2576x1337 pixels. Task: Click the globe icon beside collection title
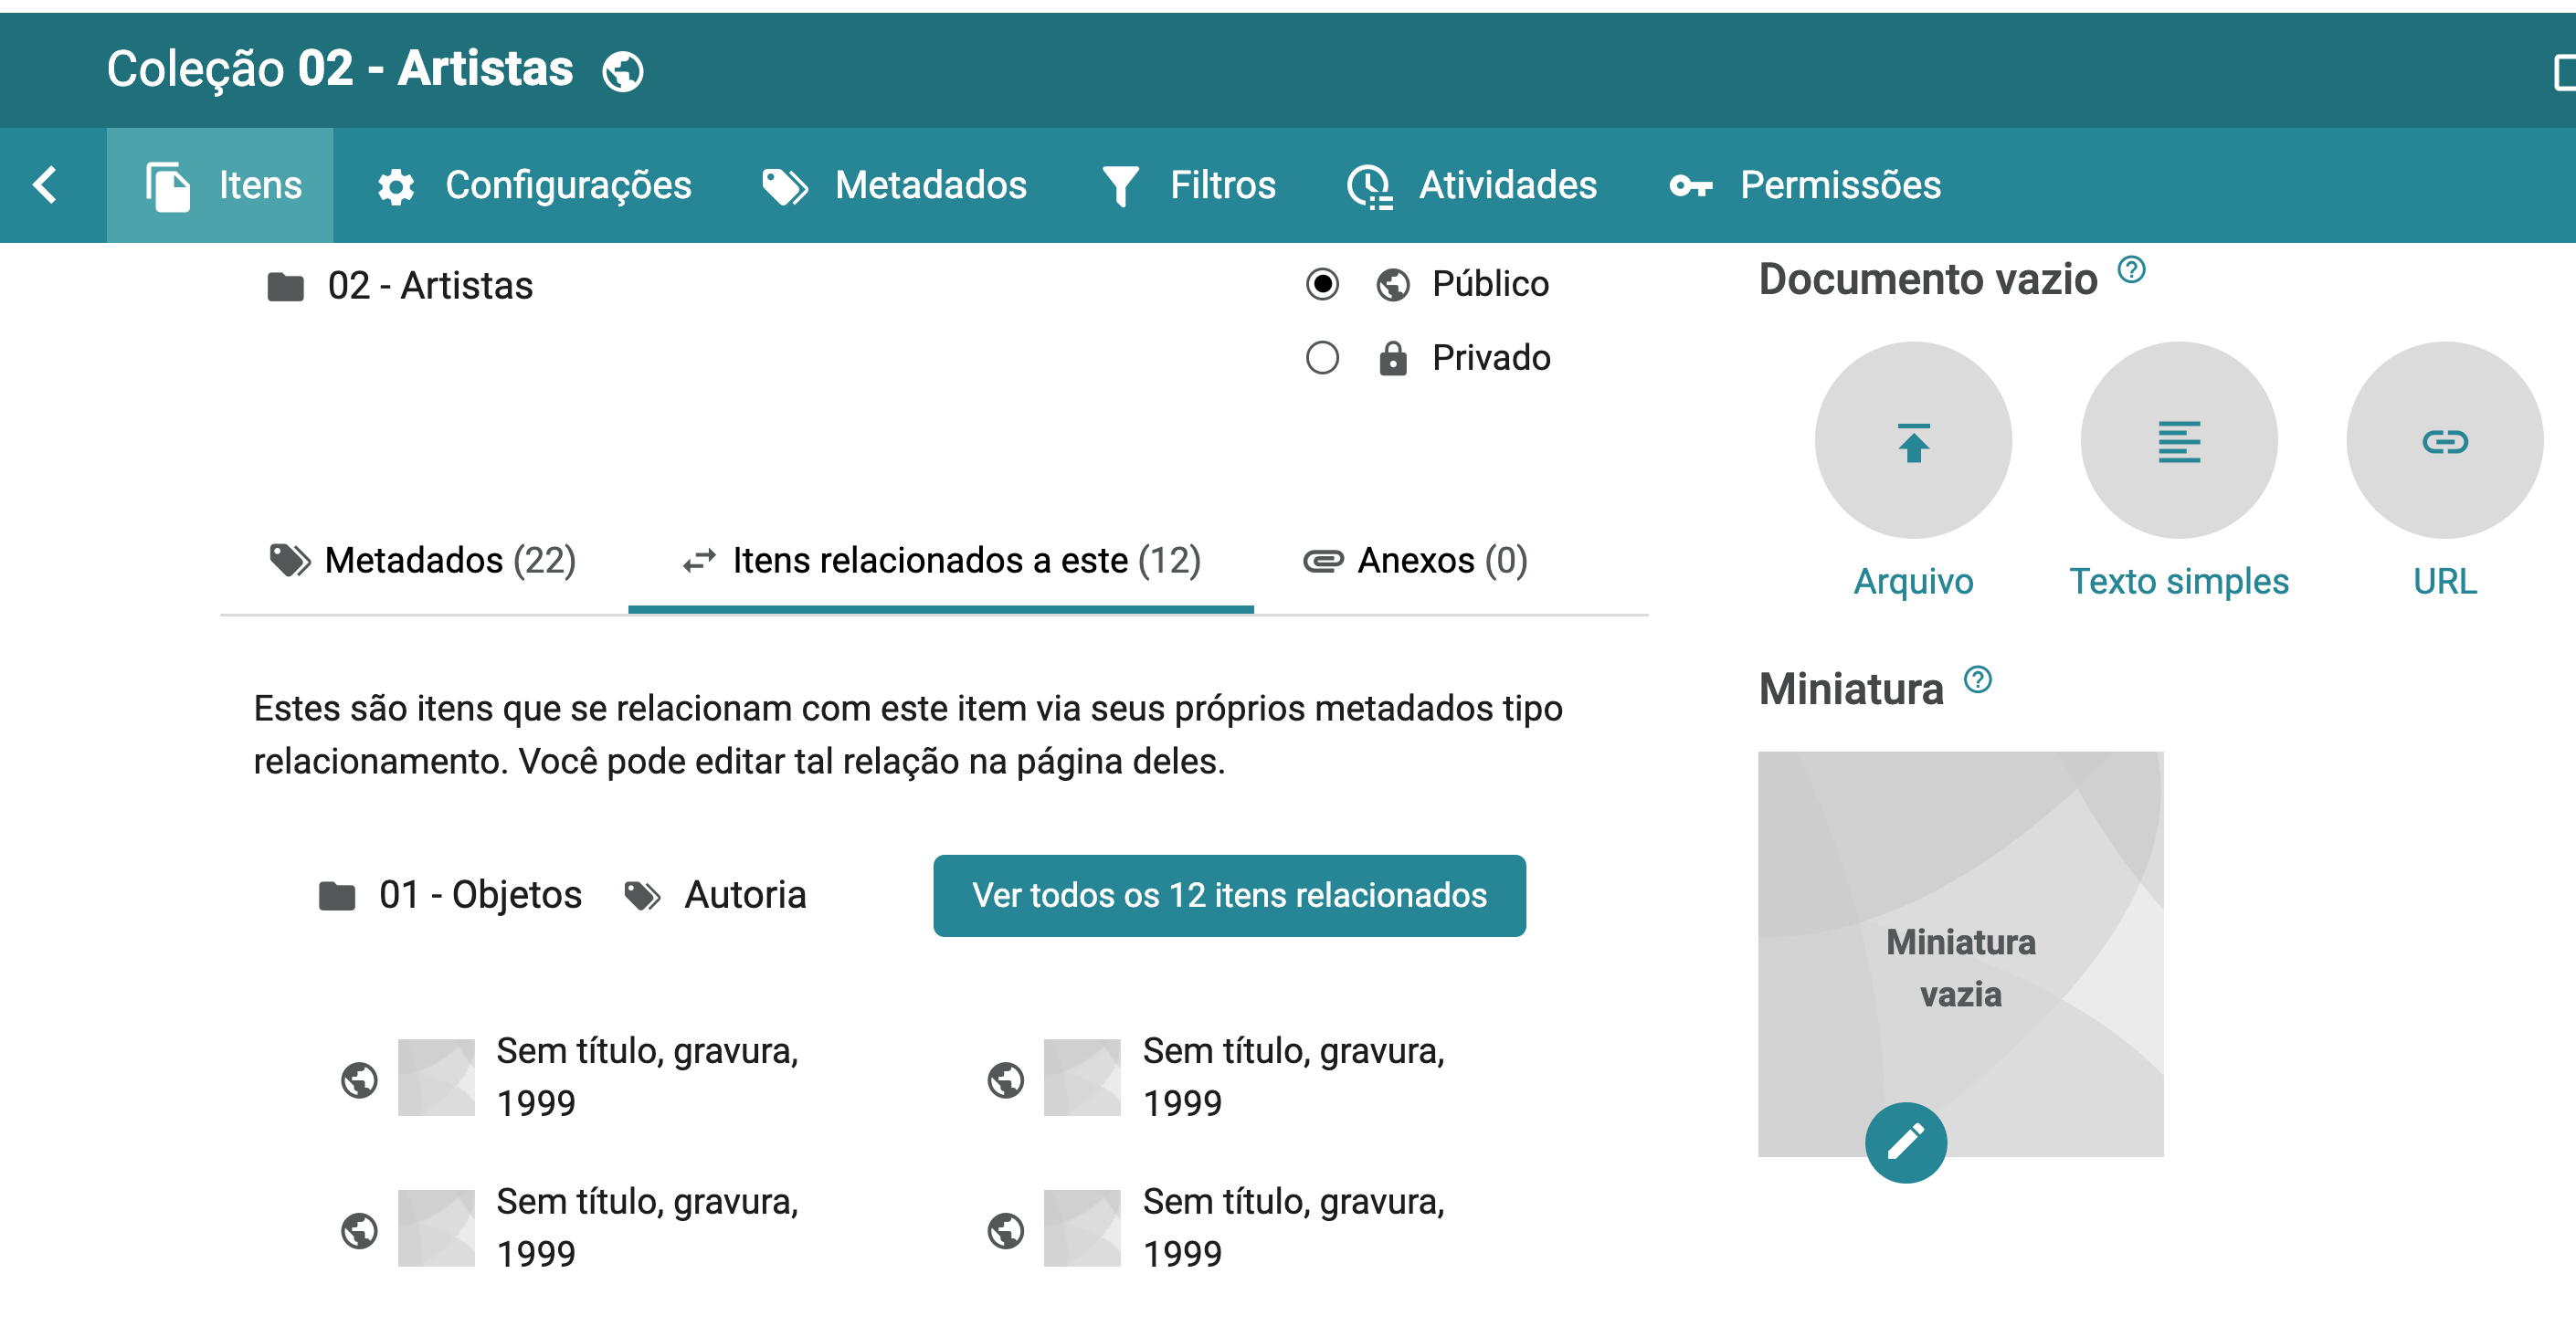pos(622,71)
